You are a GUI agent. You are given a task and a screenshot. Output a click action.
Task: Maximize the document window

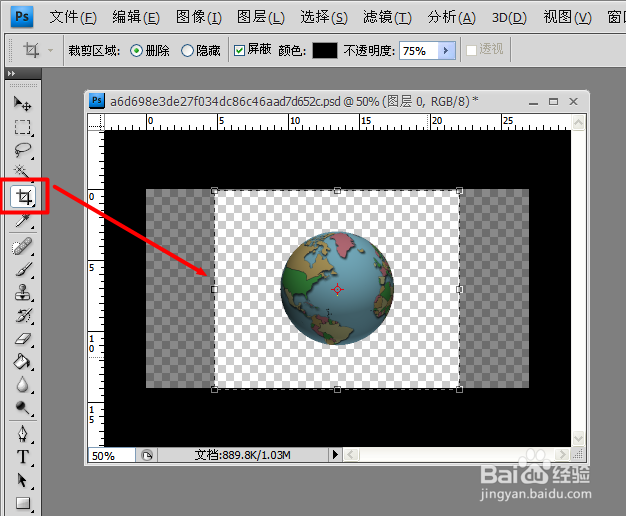[553, 101]
